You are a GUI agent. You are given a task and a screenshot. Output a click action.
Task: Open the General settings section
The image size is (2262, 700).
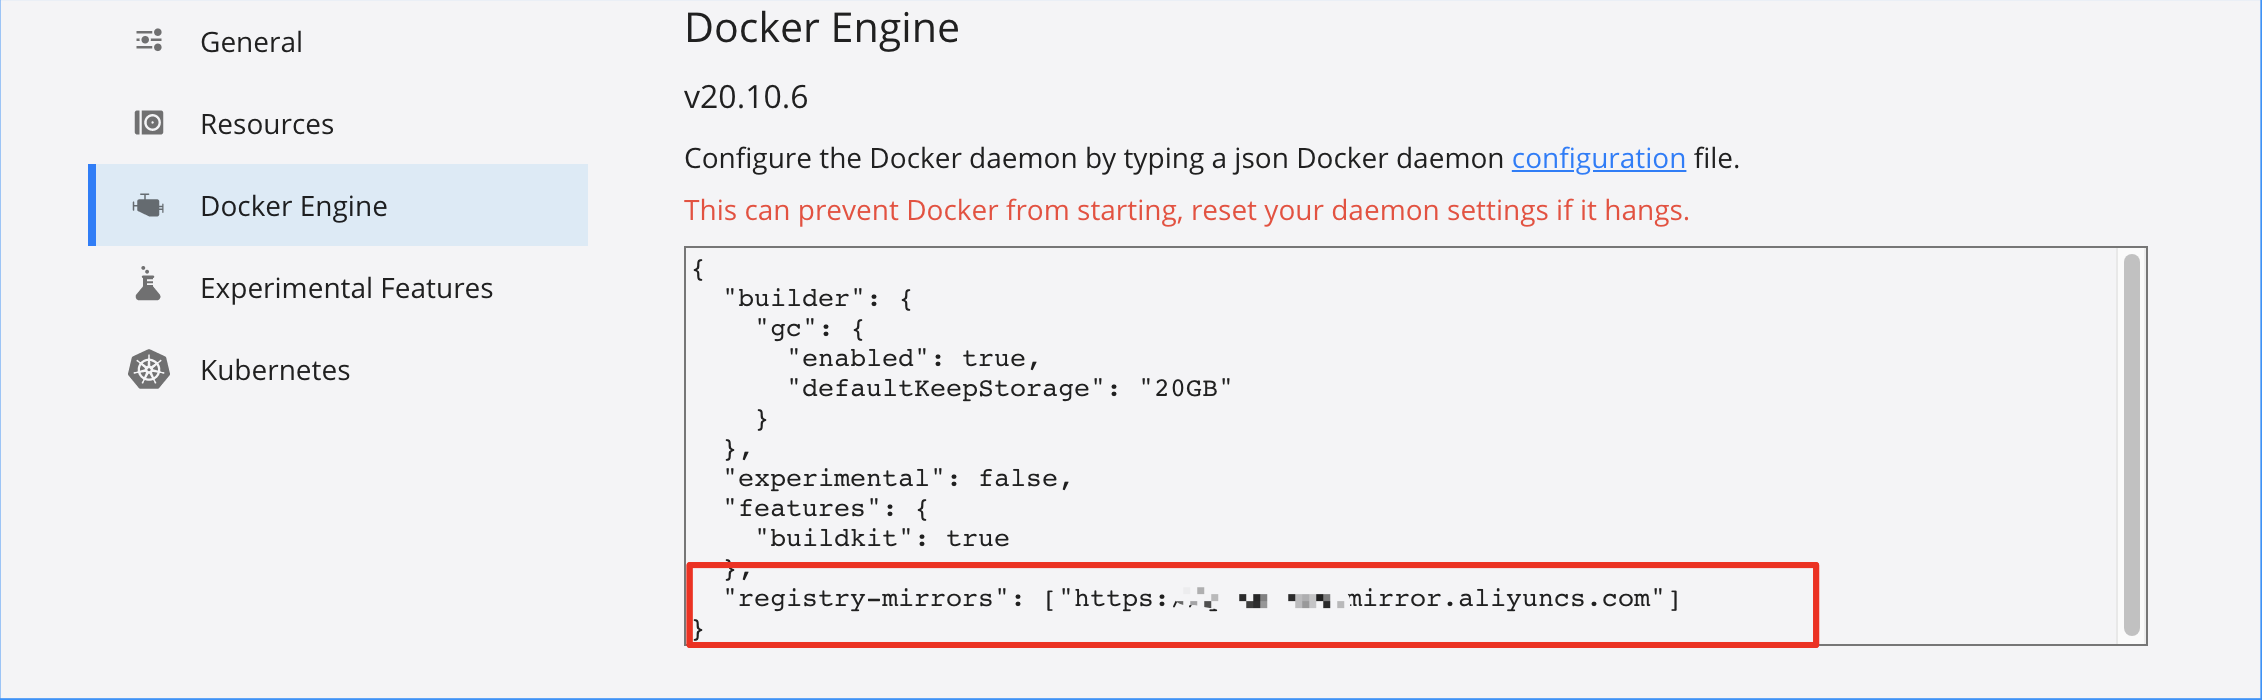(251, 42)
